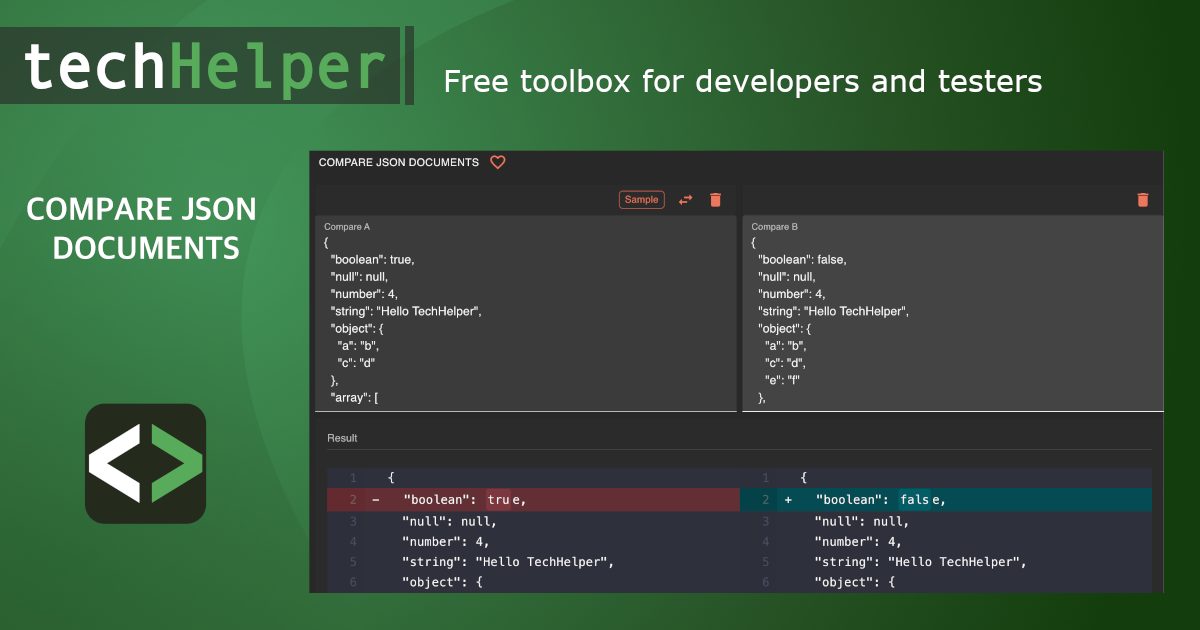The image size is (1200, 630).
Task: Click the code brackets logo icon
Action: click(145, 463)
